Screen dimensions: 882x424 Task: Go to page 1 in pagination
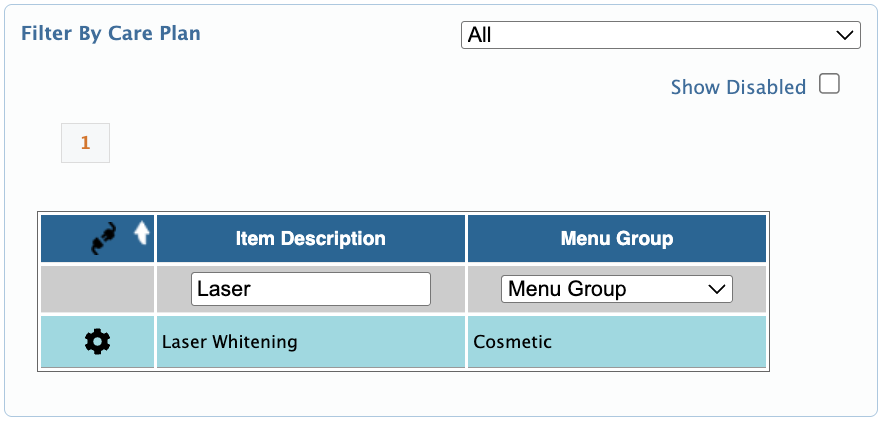tap(86, 143)
